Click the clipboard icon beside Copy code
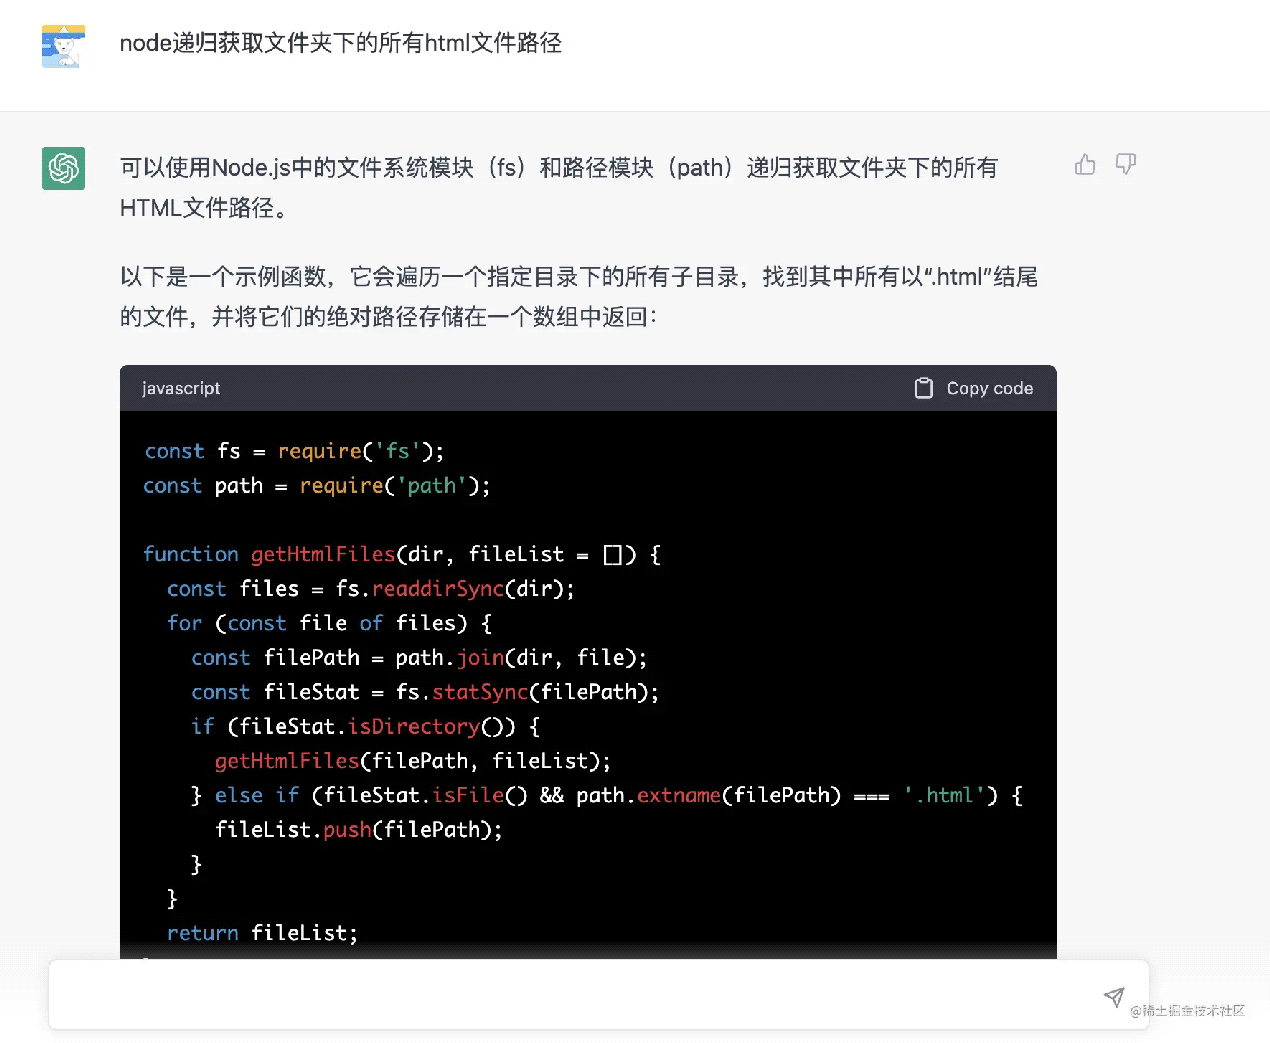This screenshot has width=1270, height=1043. 923,388
